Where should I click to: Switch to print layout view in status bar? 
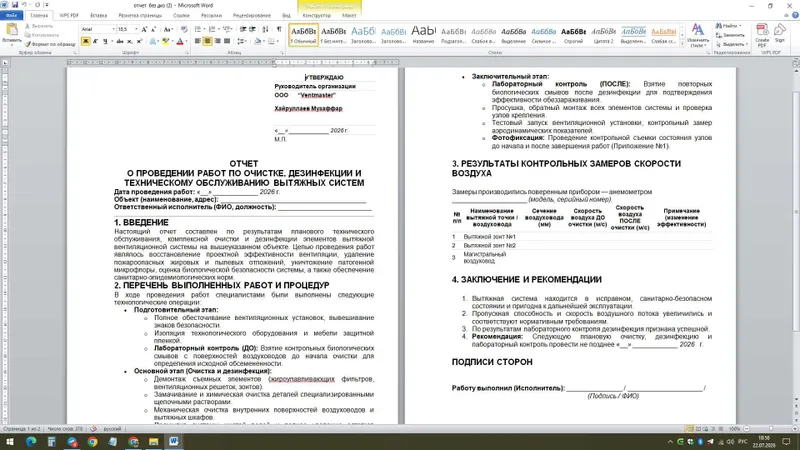coord(690,429)
